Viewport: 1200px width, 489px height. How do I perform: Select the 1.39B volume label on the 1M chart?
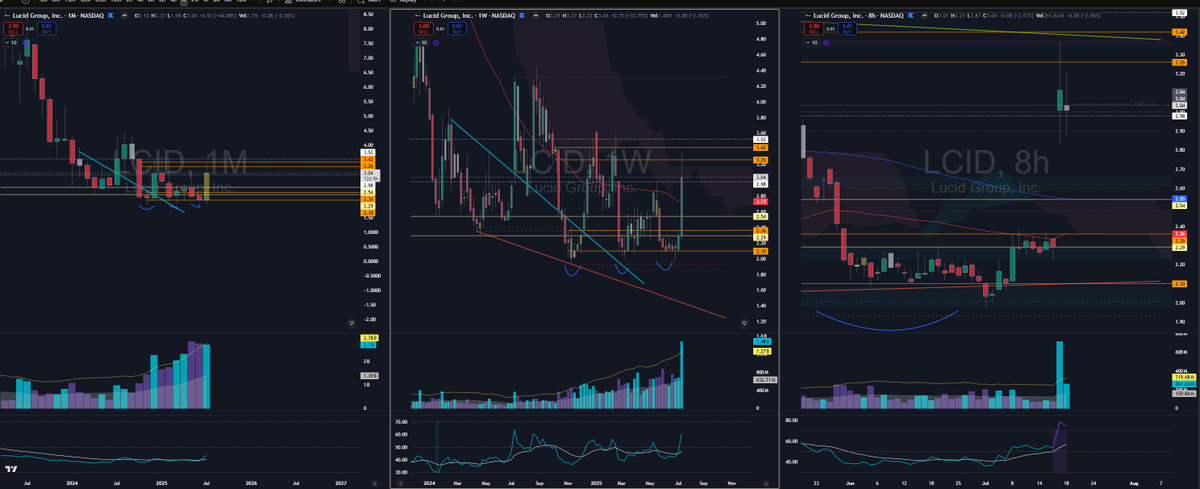click(369, 376)
